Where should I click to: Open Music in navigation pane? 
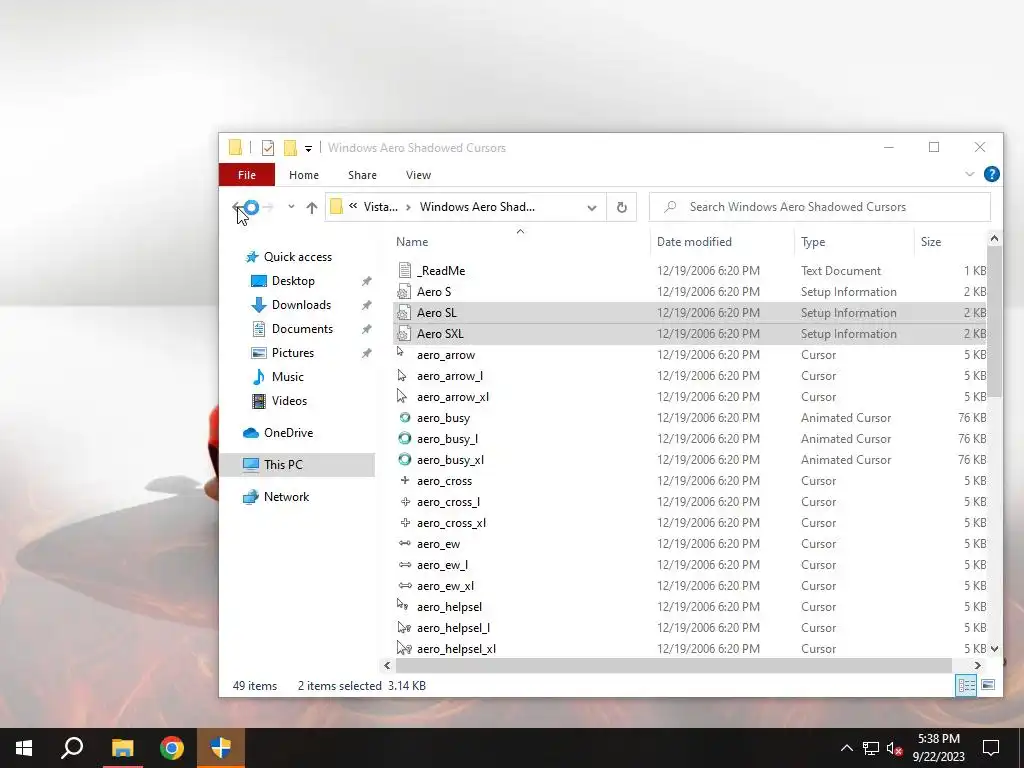tap(287, 377)
